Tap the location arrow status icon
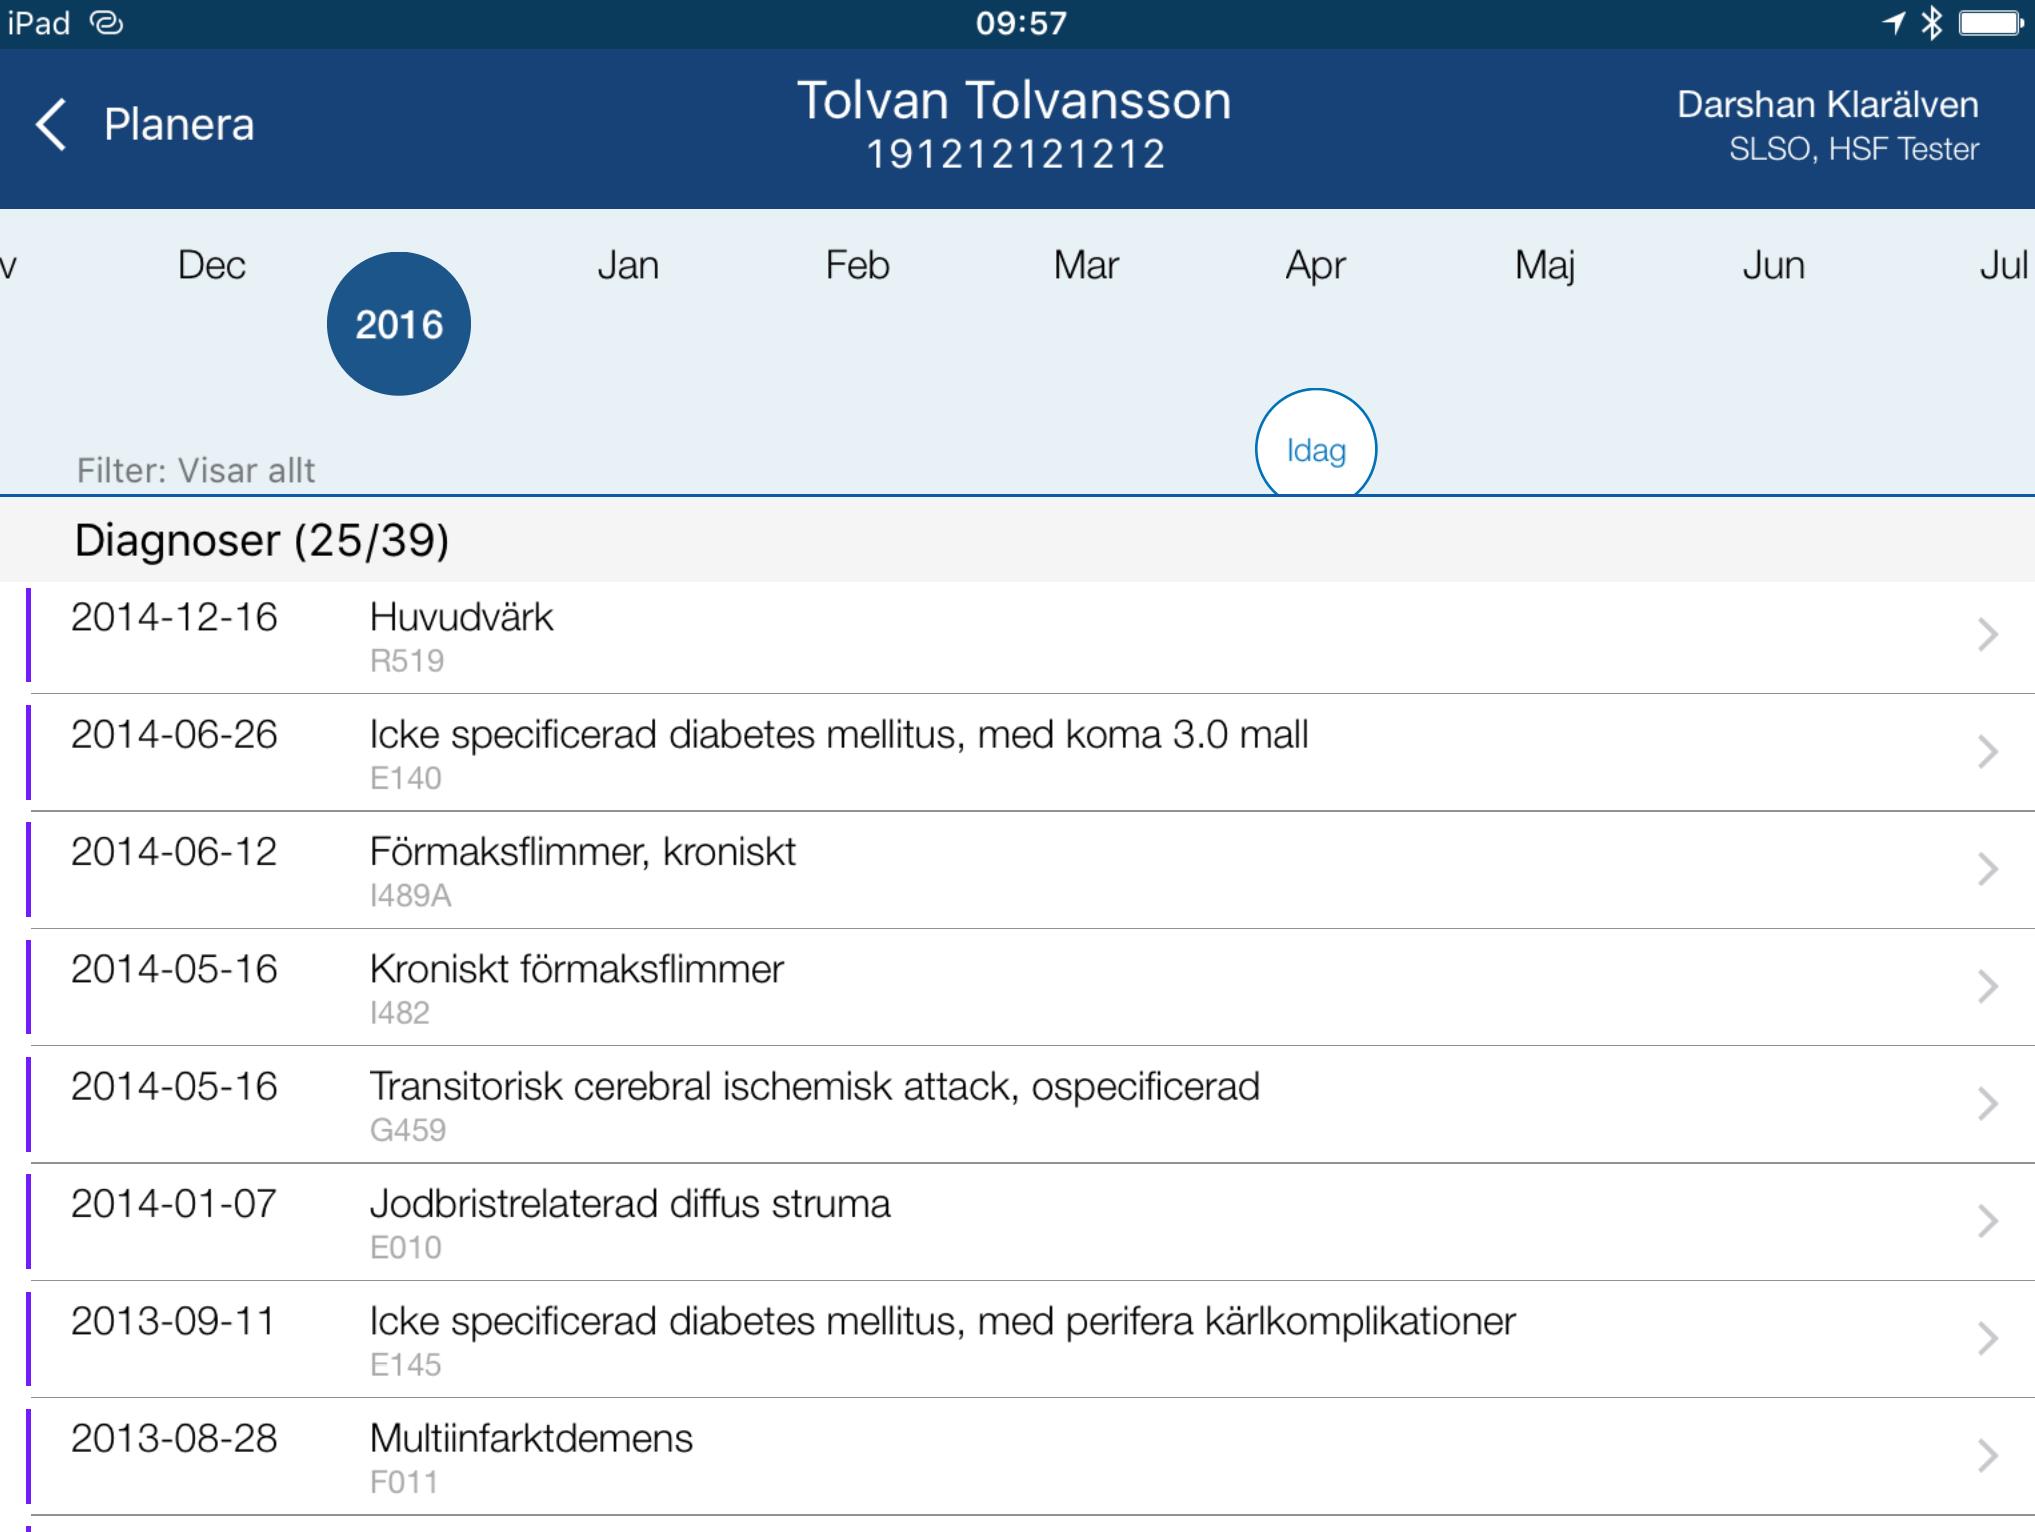2035x1532 pixels. tap(1892, 22)
